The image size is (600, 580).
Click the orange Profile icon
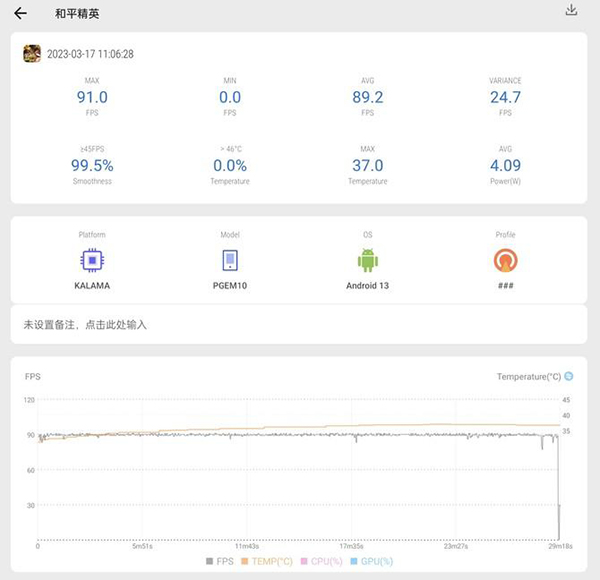tap(505, 261)
